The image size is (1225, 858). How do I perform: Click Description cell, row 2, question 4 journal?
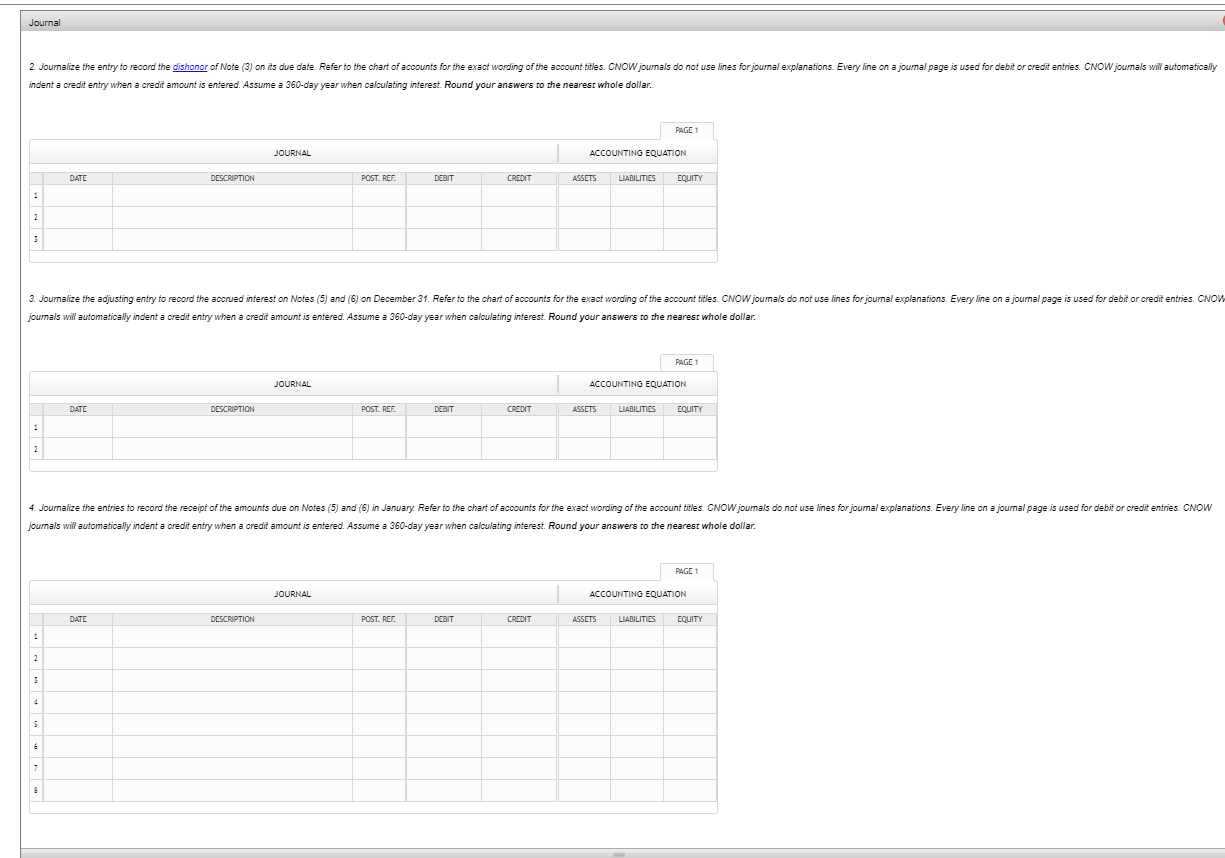pos(232,658)
